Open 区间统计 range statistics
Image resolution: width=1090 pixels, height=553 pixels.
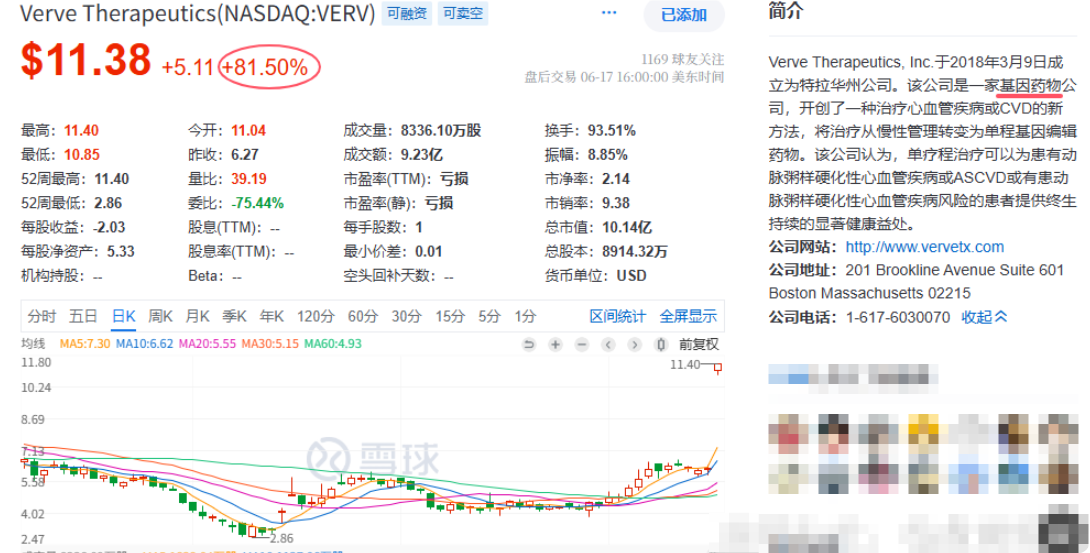[x=618, y=317]
